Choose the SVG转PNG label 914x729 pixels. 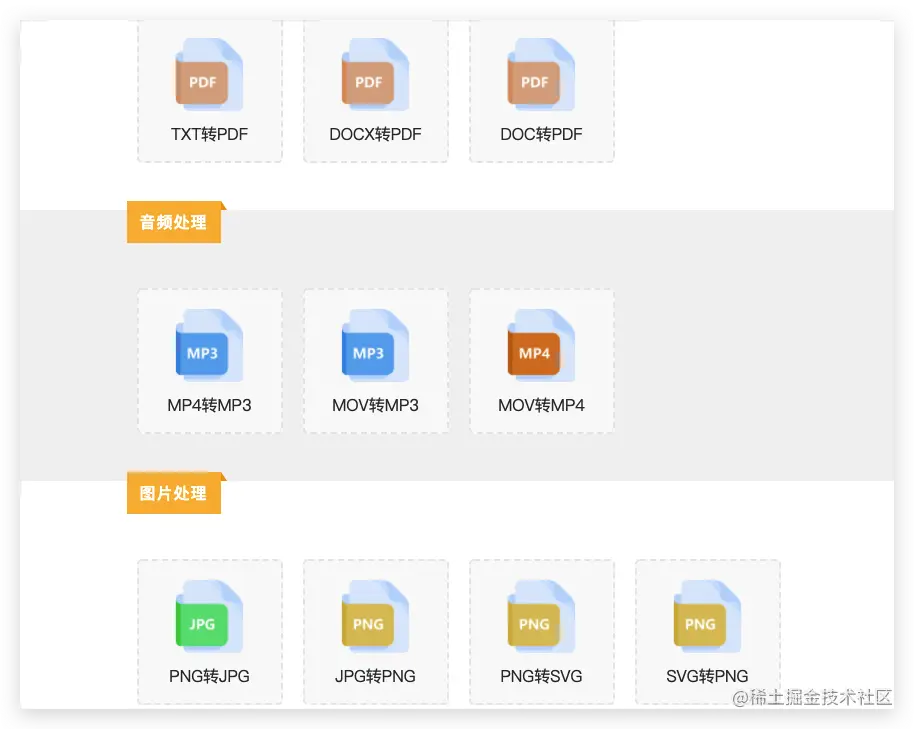coord(707,676)
